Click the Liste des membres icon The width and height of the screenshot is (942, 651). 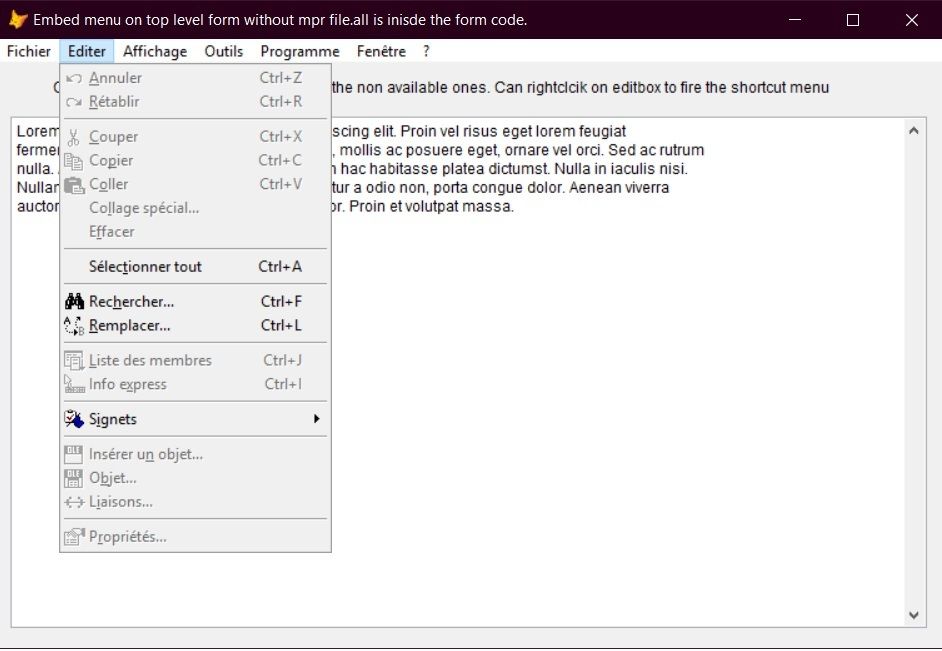tap(72, 360)
